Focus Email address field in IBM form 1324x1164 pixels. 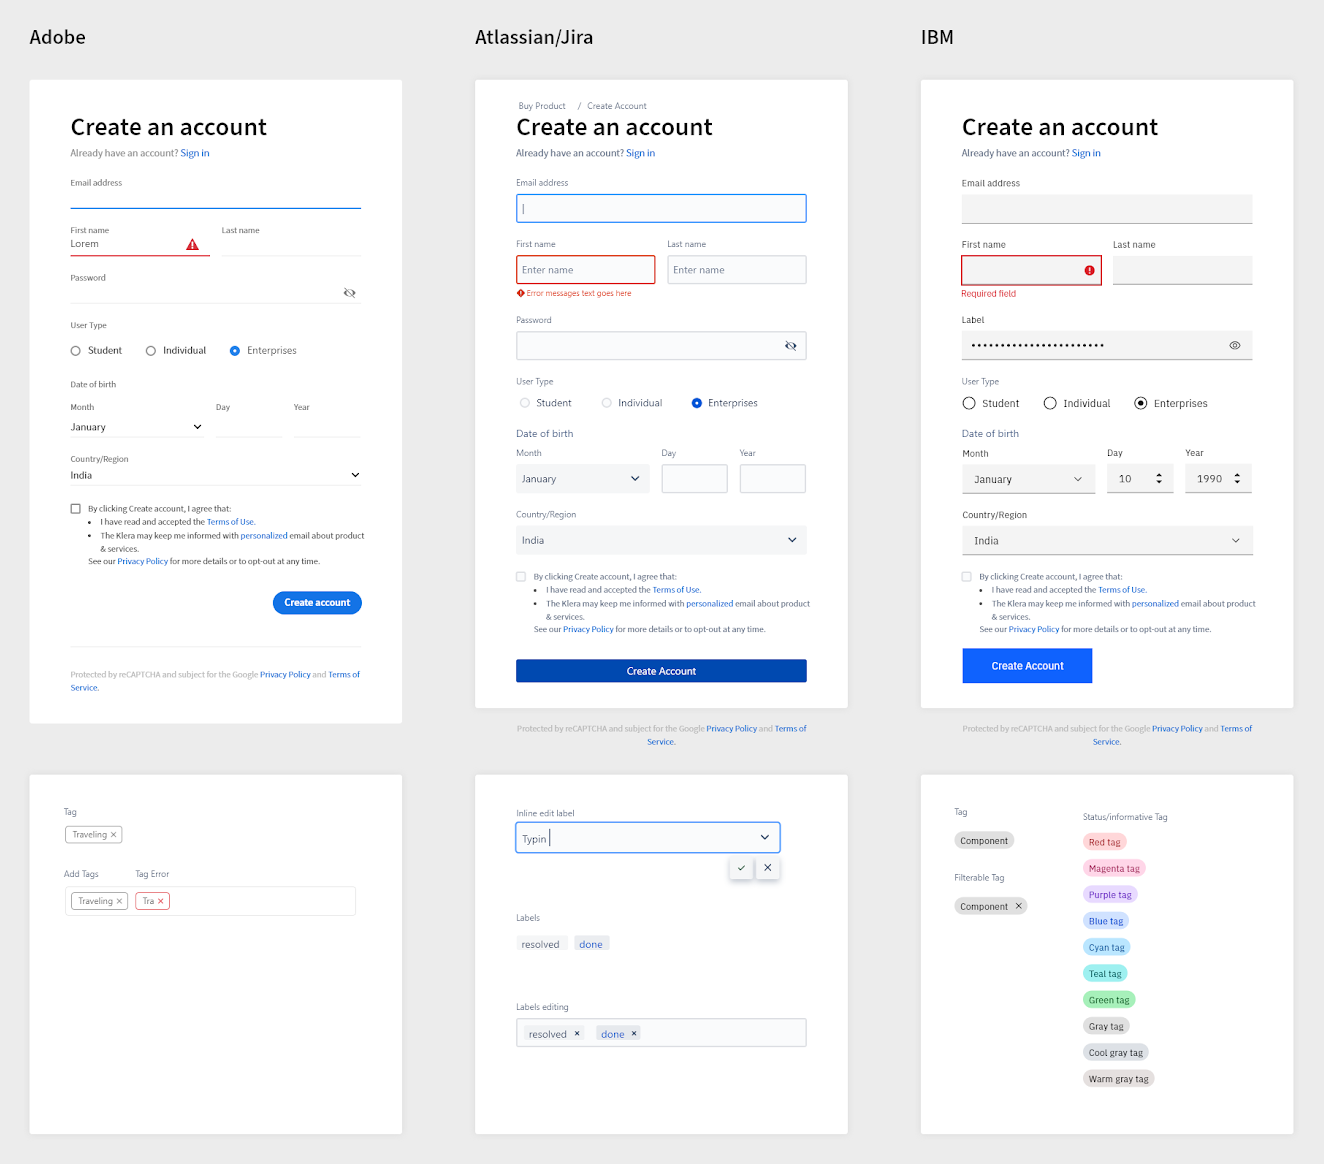(x=1107, y=209)
